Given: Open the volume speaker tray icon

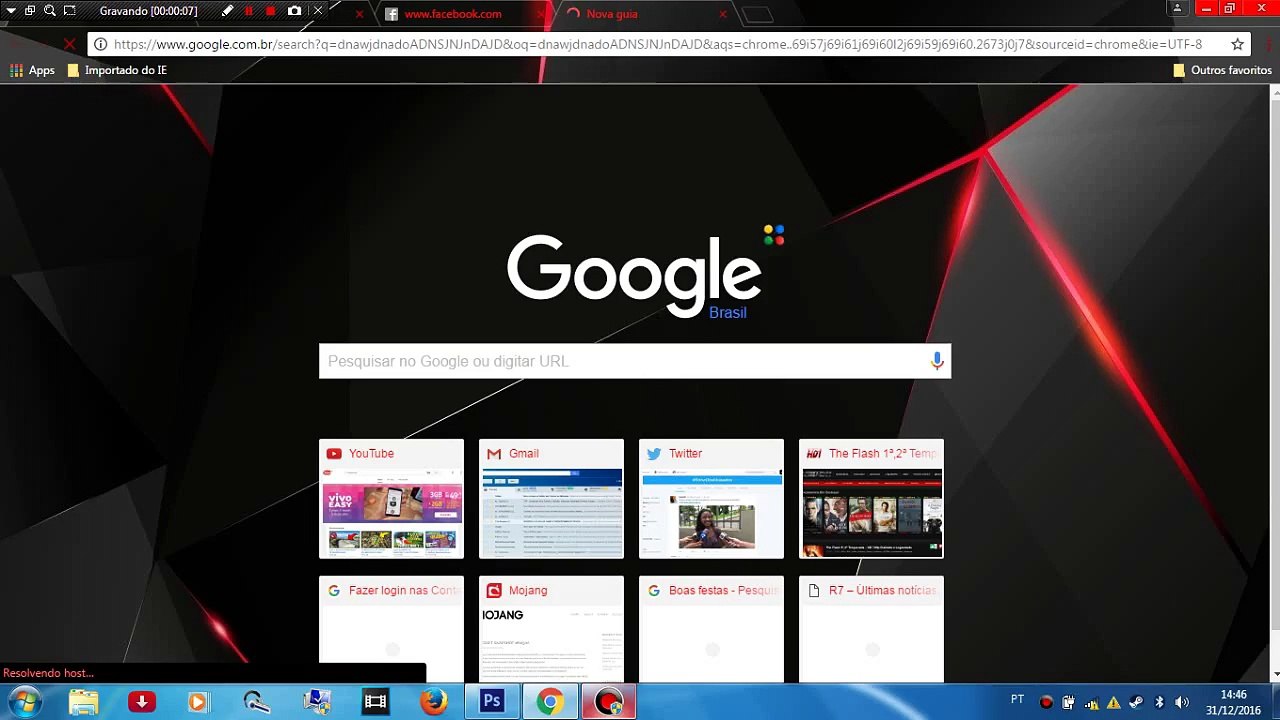Looking at the screenshot, I should [1182, 702].
